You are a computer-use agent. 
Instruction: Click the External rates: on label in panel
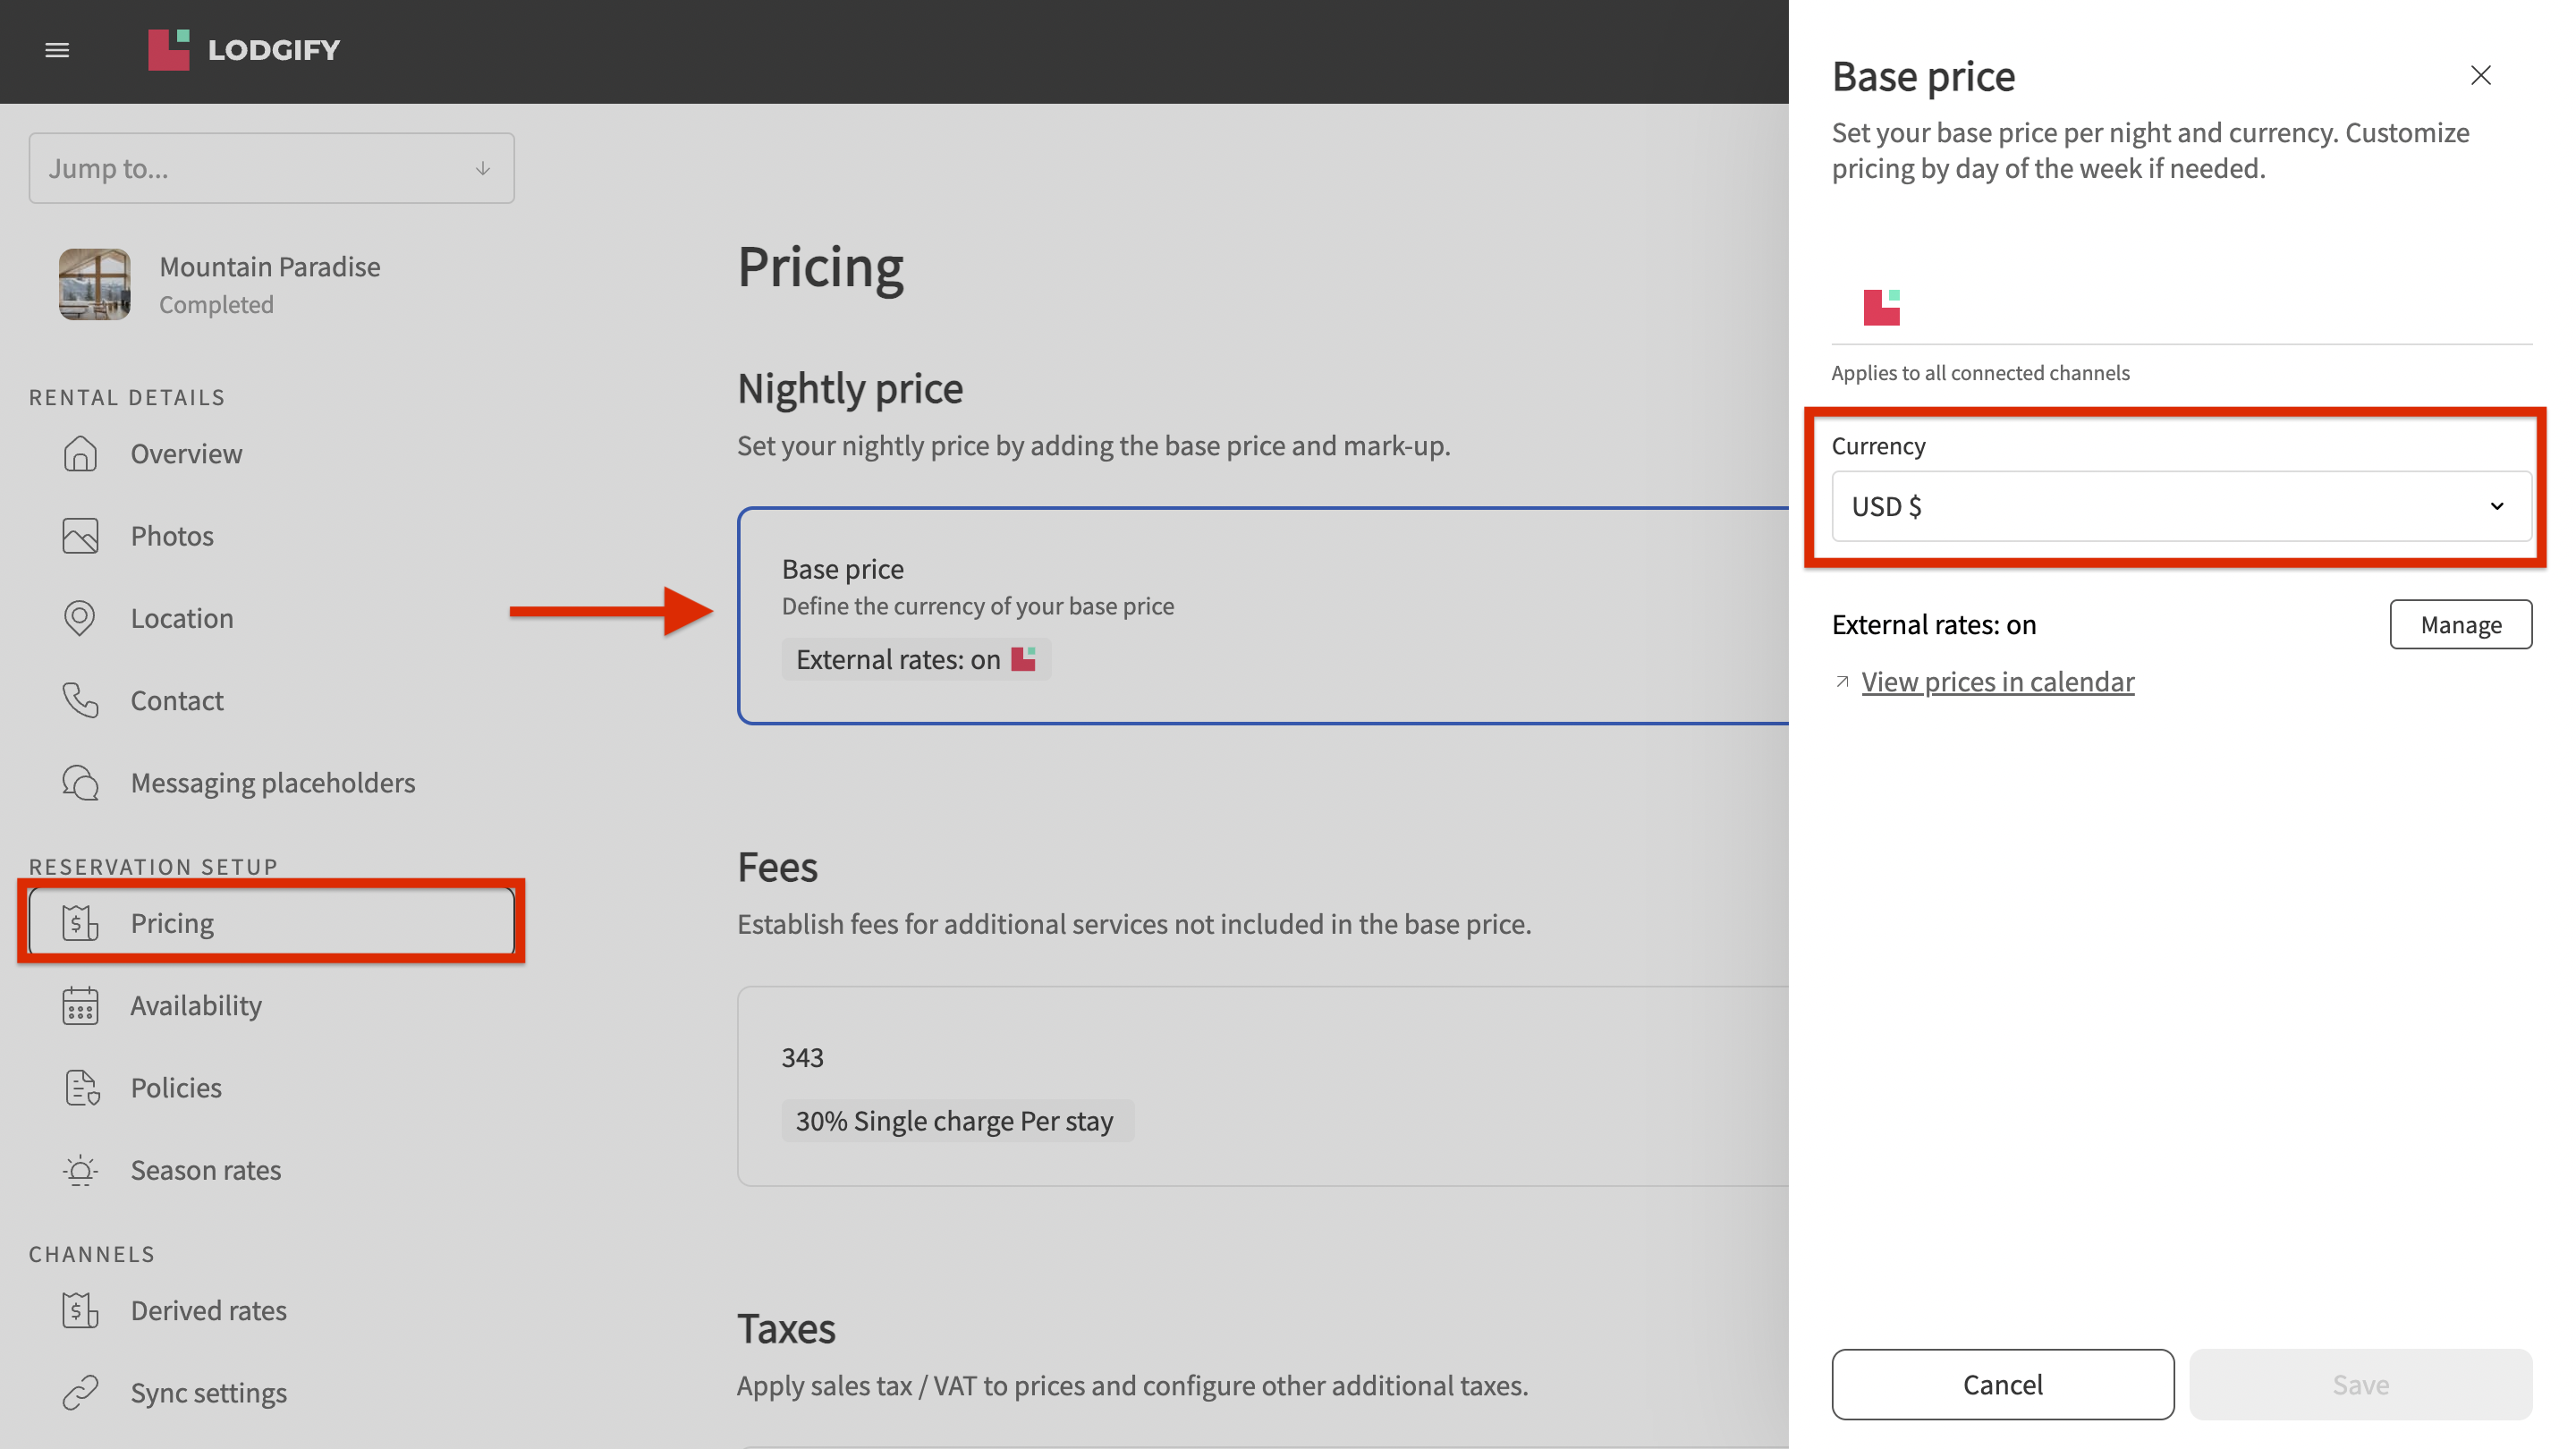1933,624
